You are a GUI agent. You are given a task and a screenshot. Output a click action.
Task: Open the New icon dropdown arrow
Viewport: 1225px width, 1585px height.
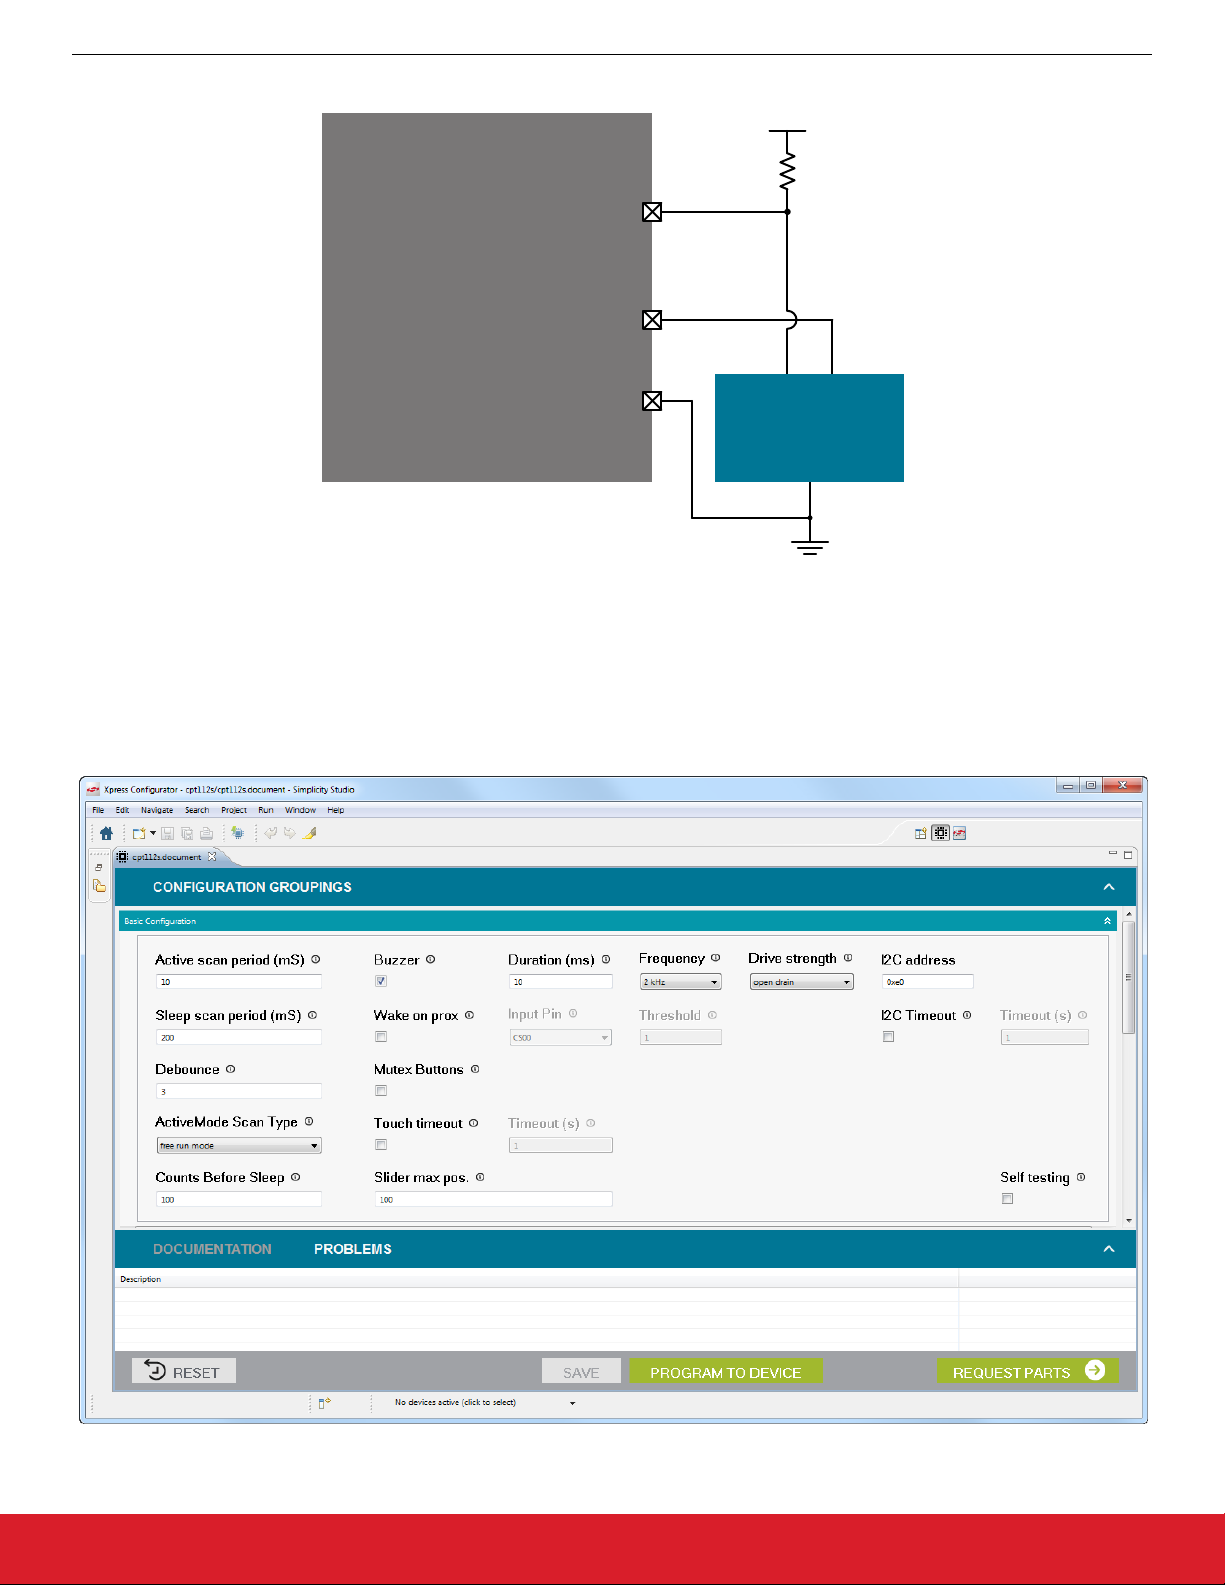coord(152,833)
